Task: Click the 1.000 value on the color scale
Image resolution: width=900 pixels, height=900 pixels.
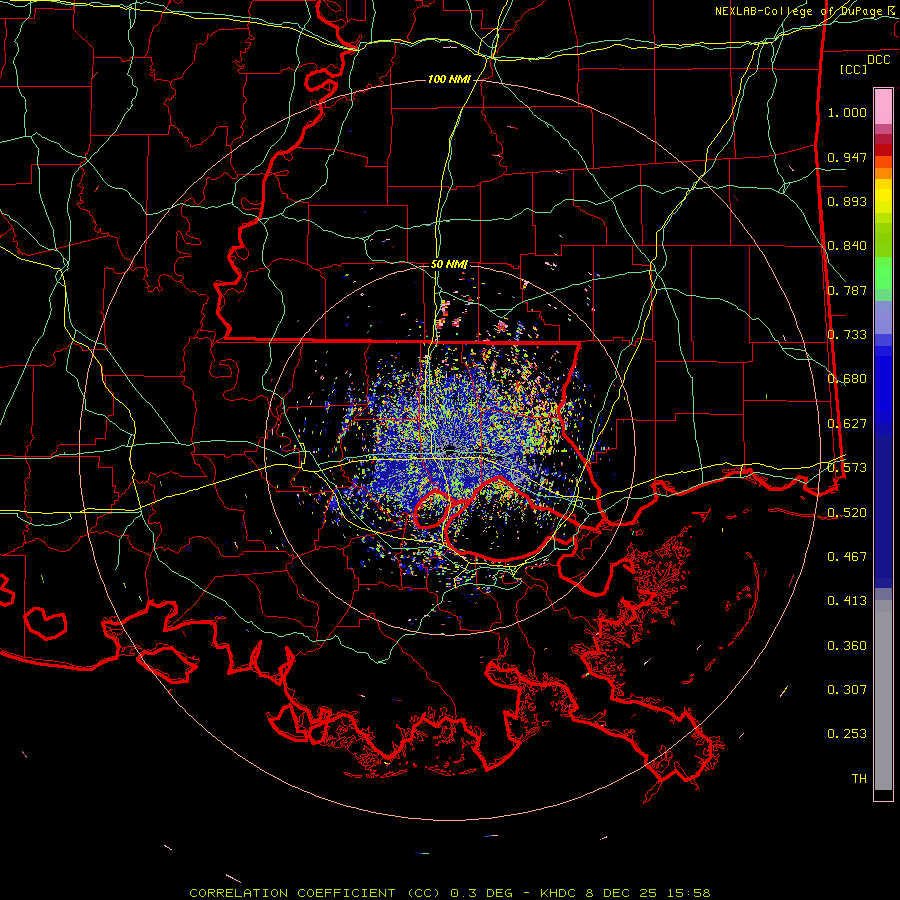Action: pyautogui.click(x=847, y=112)
